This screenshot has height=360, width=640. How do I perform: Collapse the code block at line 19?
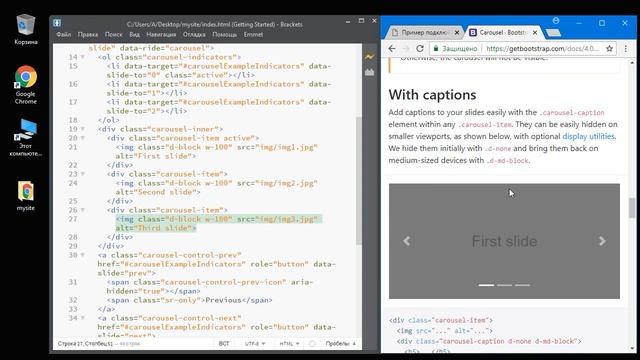click(x=83, y=129)
